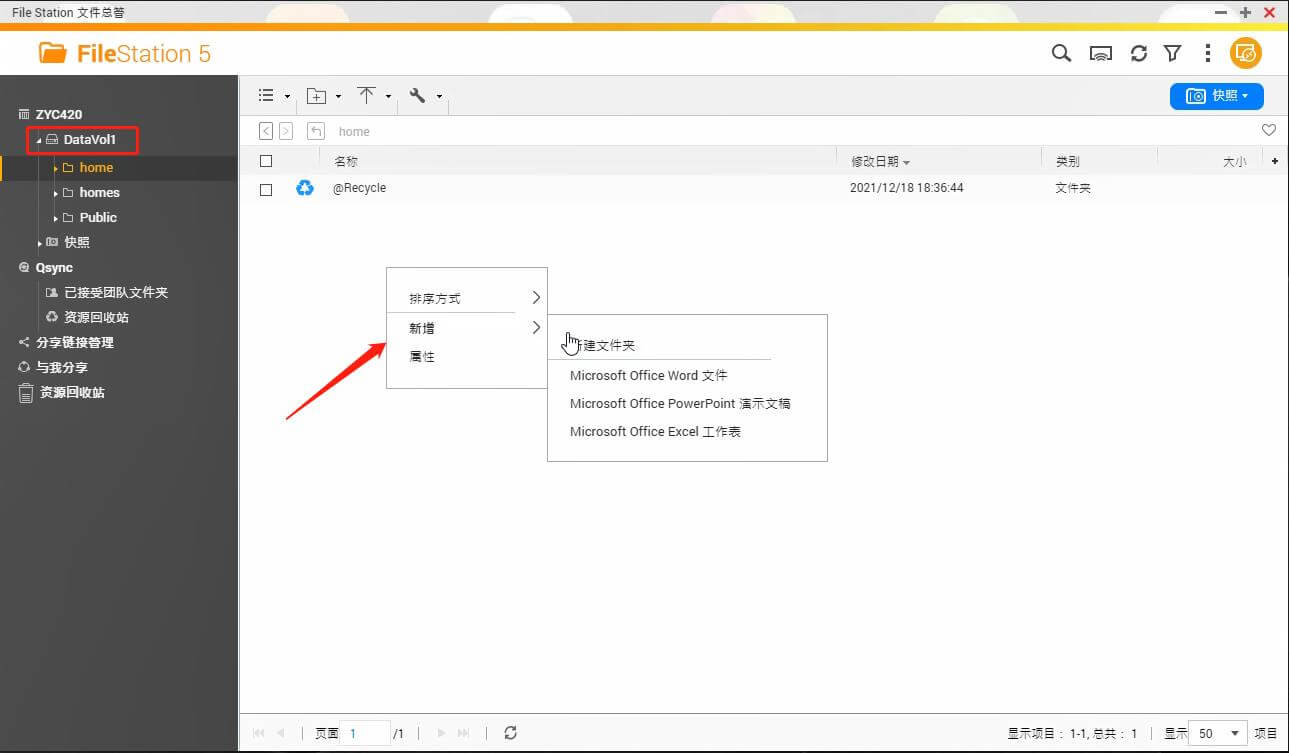
Task: Open the smart filter funnel icon
Action: (1173, 54)
